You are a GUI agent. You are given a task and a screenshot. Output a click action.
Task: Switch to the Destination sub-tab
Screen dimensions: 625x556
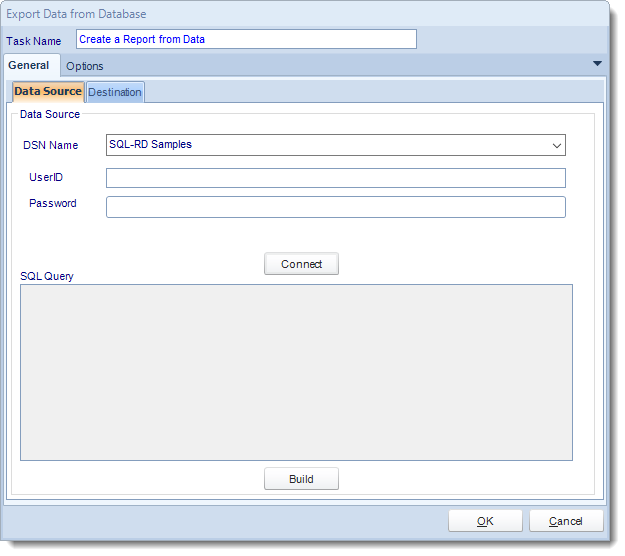[x=115, y=92]
